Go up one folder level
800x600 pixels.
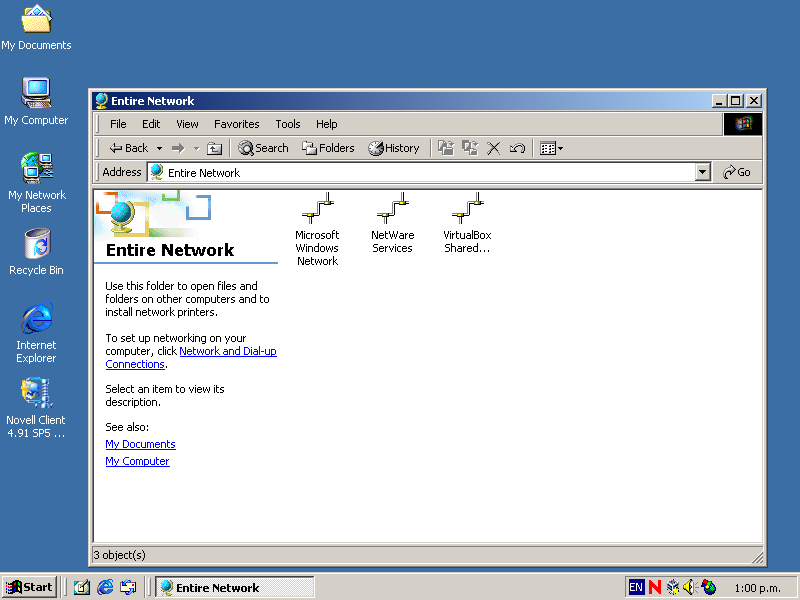coord(214,148)
